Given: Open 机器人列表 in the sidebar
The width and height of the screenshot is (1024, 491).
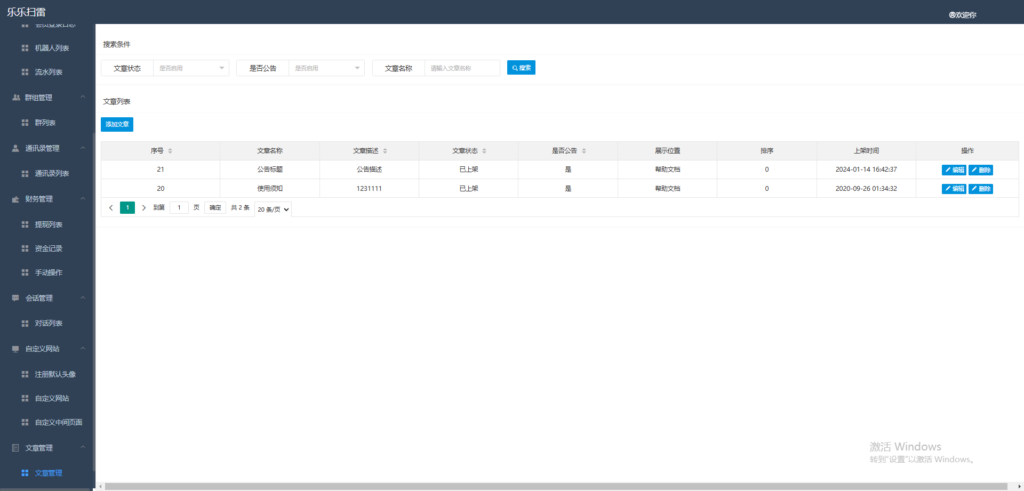Looking at the screenshot, I should pyautogui.click(x=52, y=48).
